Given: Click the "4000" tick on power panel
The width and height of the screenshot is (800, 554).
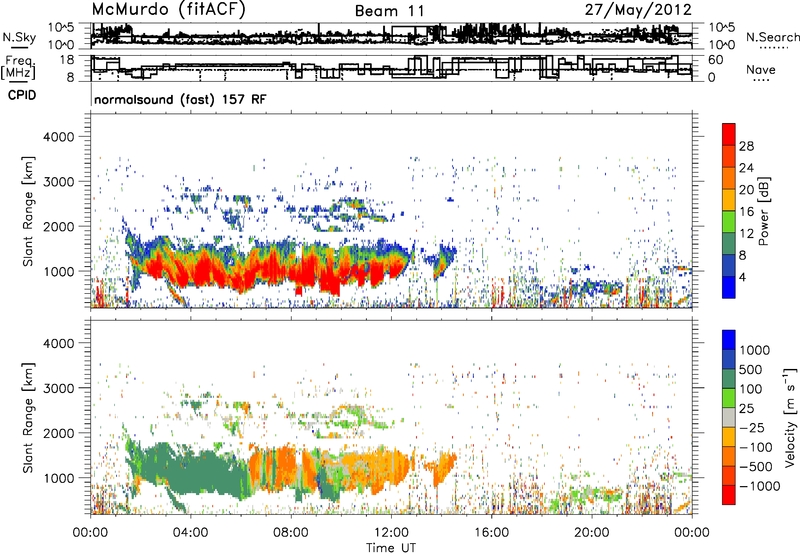Looking at the screenshot, I should pos(58,137).
